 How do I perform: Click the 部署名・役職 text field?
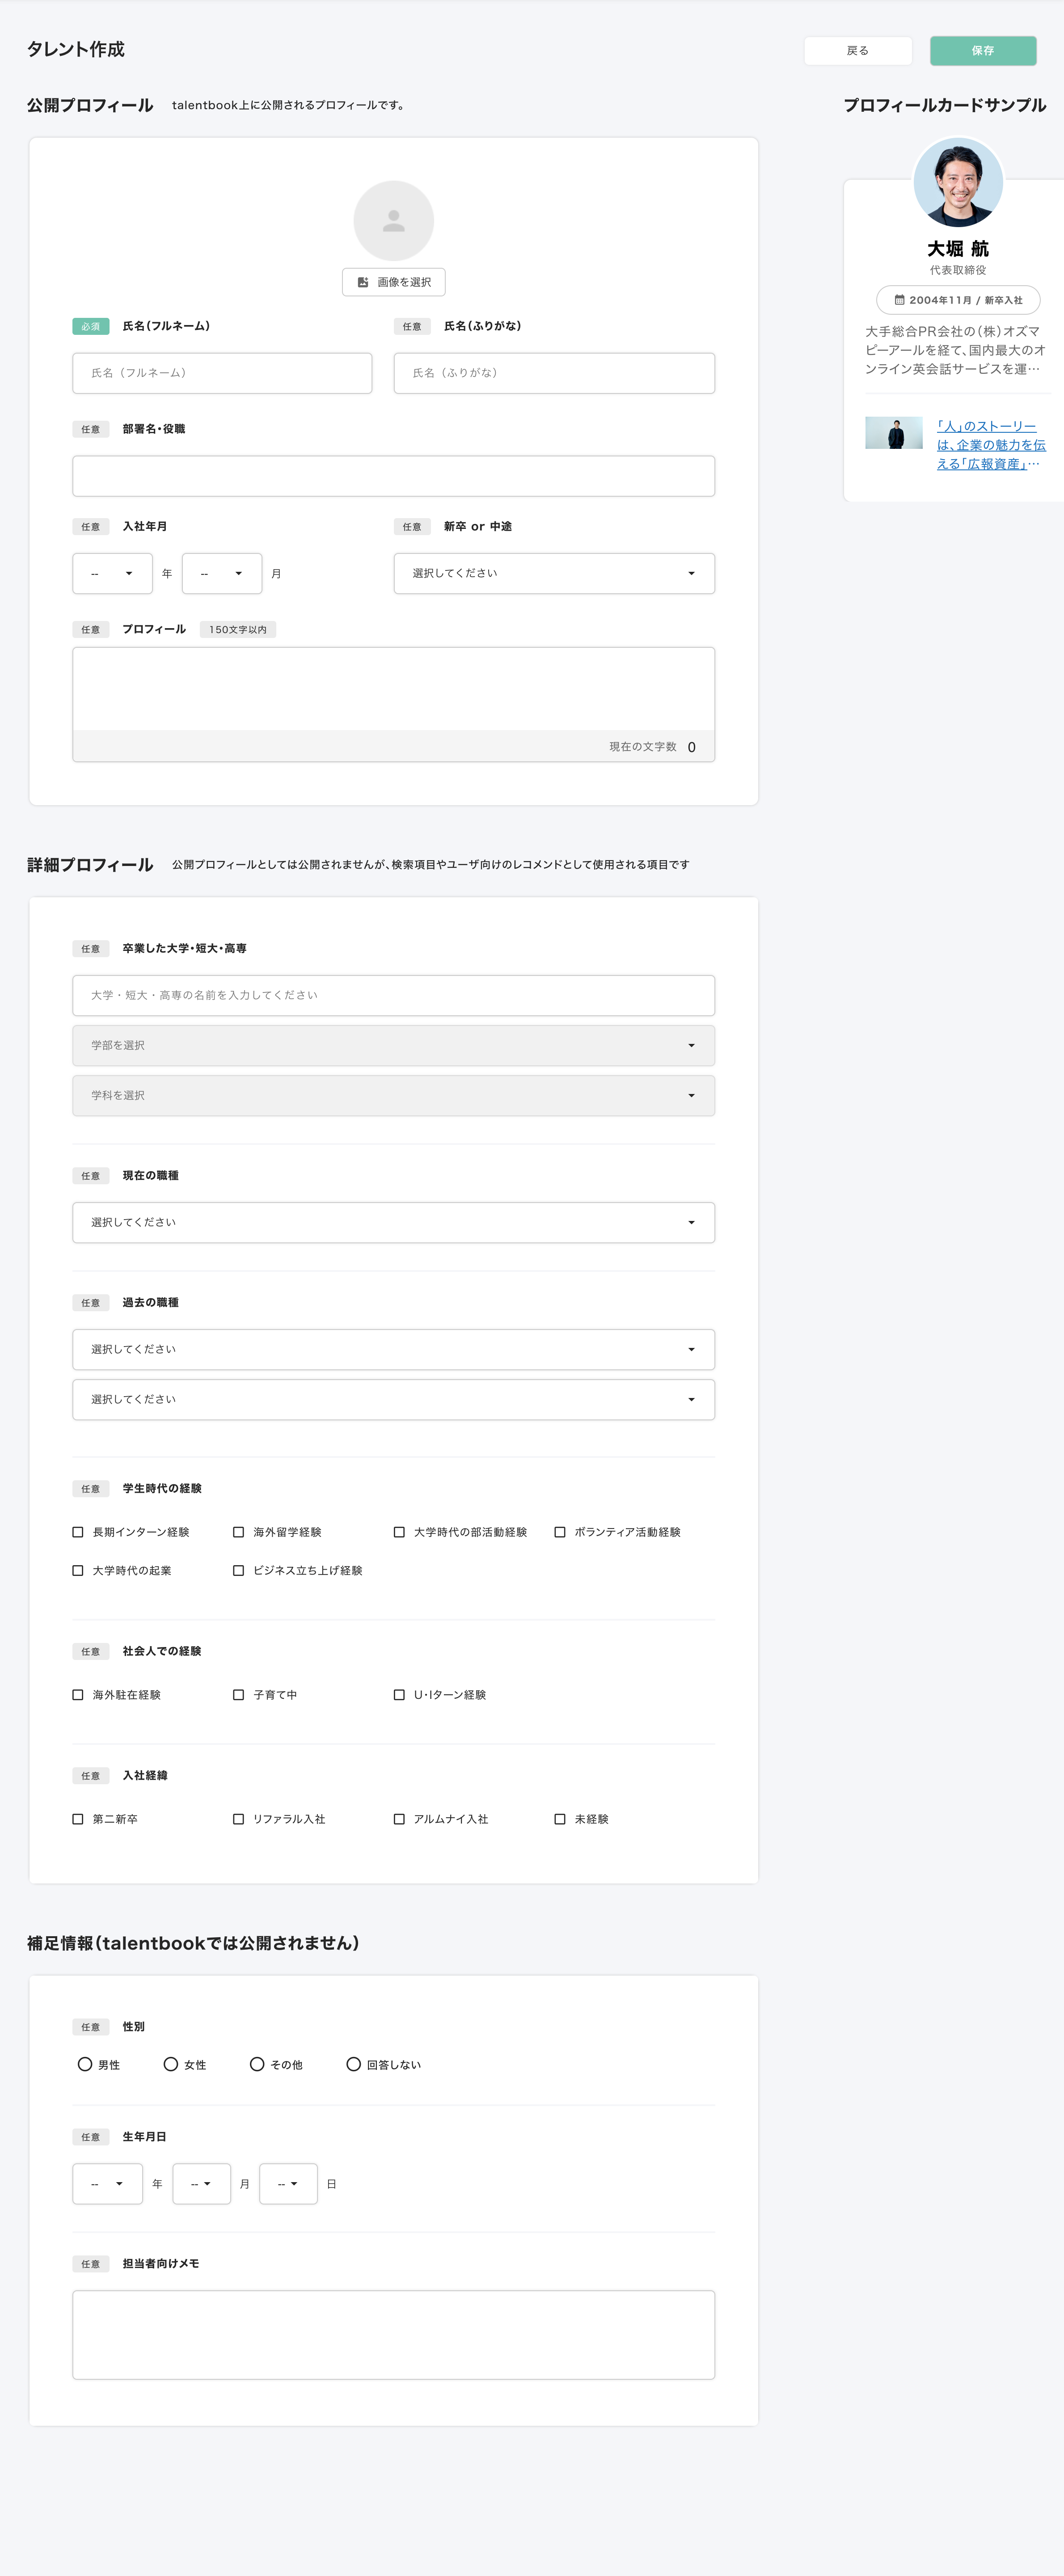(x=394, y=476)
